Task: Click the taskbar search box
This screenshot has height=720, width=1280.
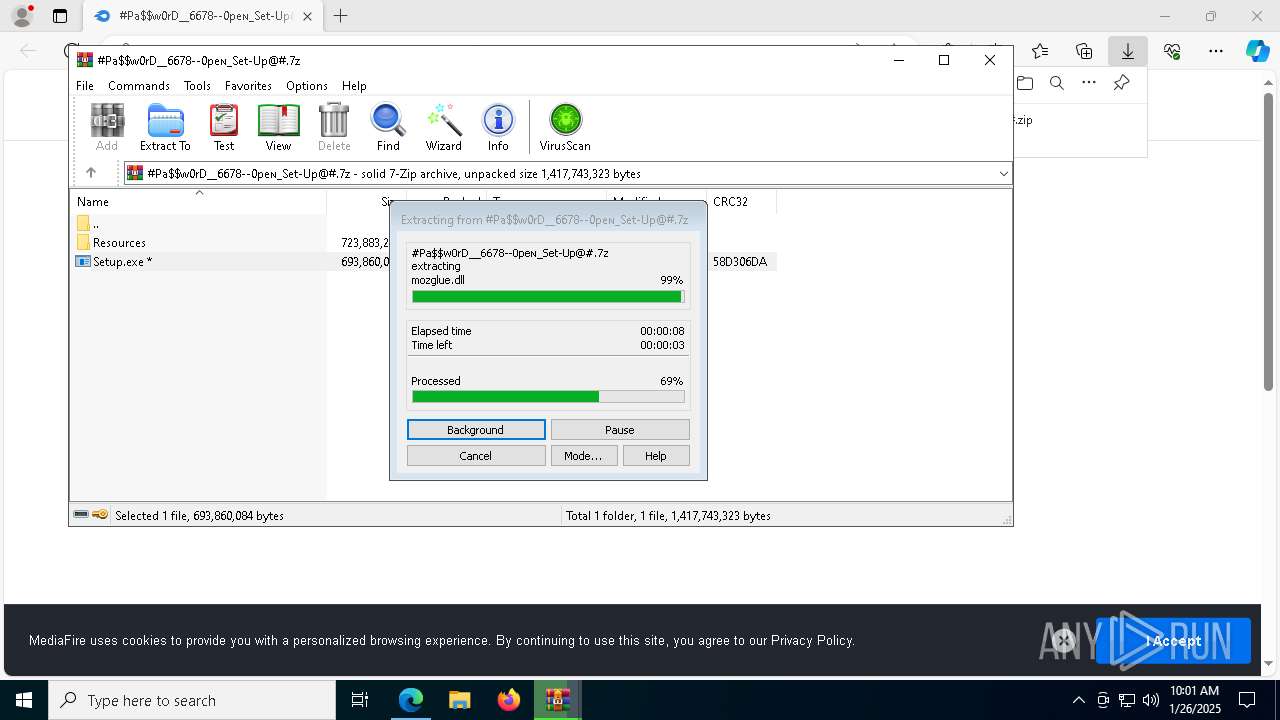Action: tap(192, 700)
